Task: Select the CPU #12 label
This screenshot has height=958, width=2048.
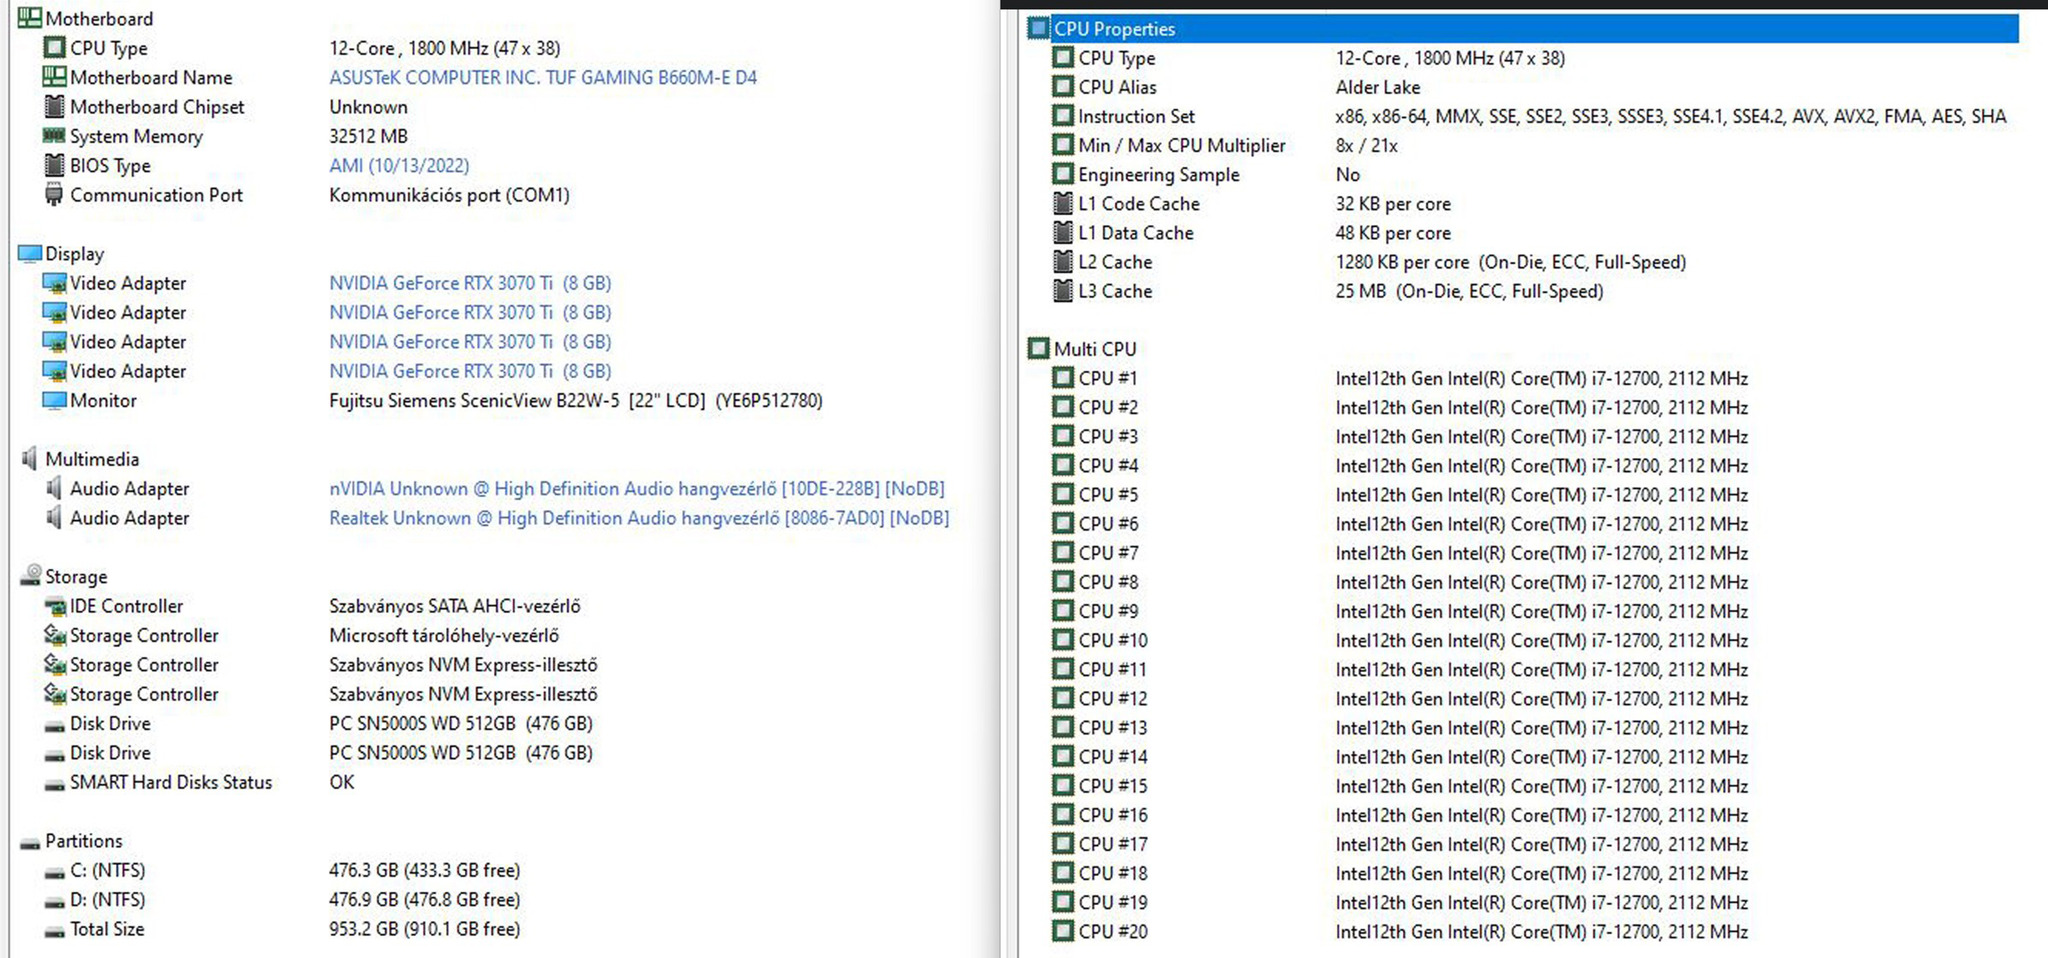Action: [x=1113, y=698]
